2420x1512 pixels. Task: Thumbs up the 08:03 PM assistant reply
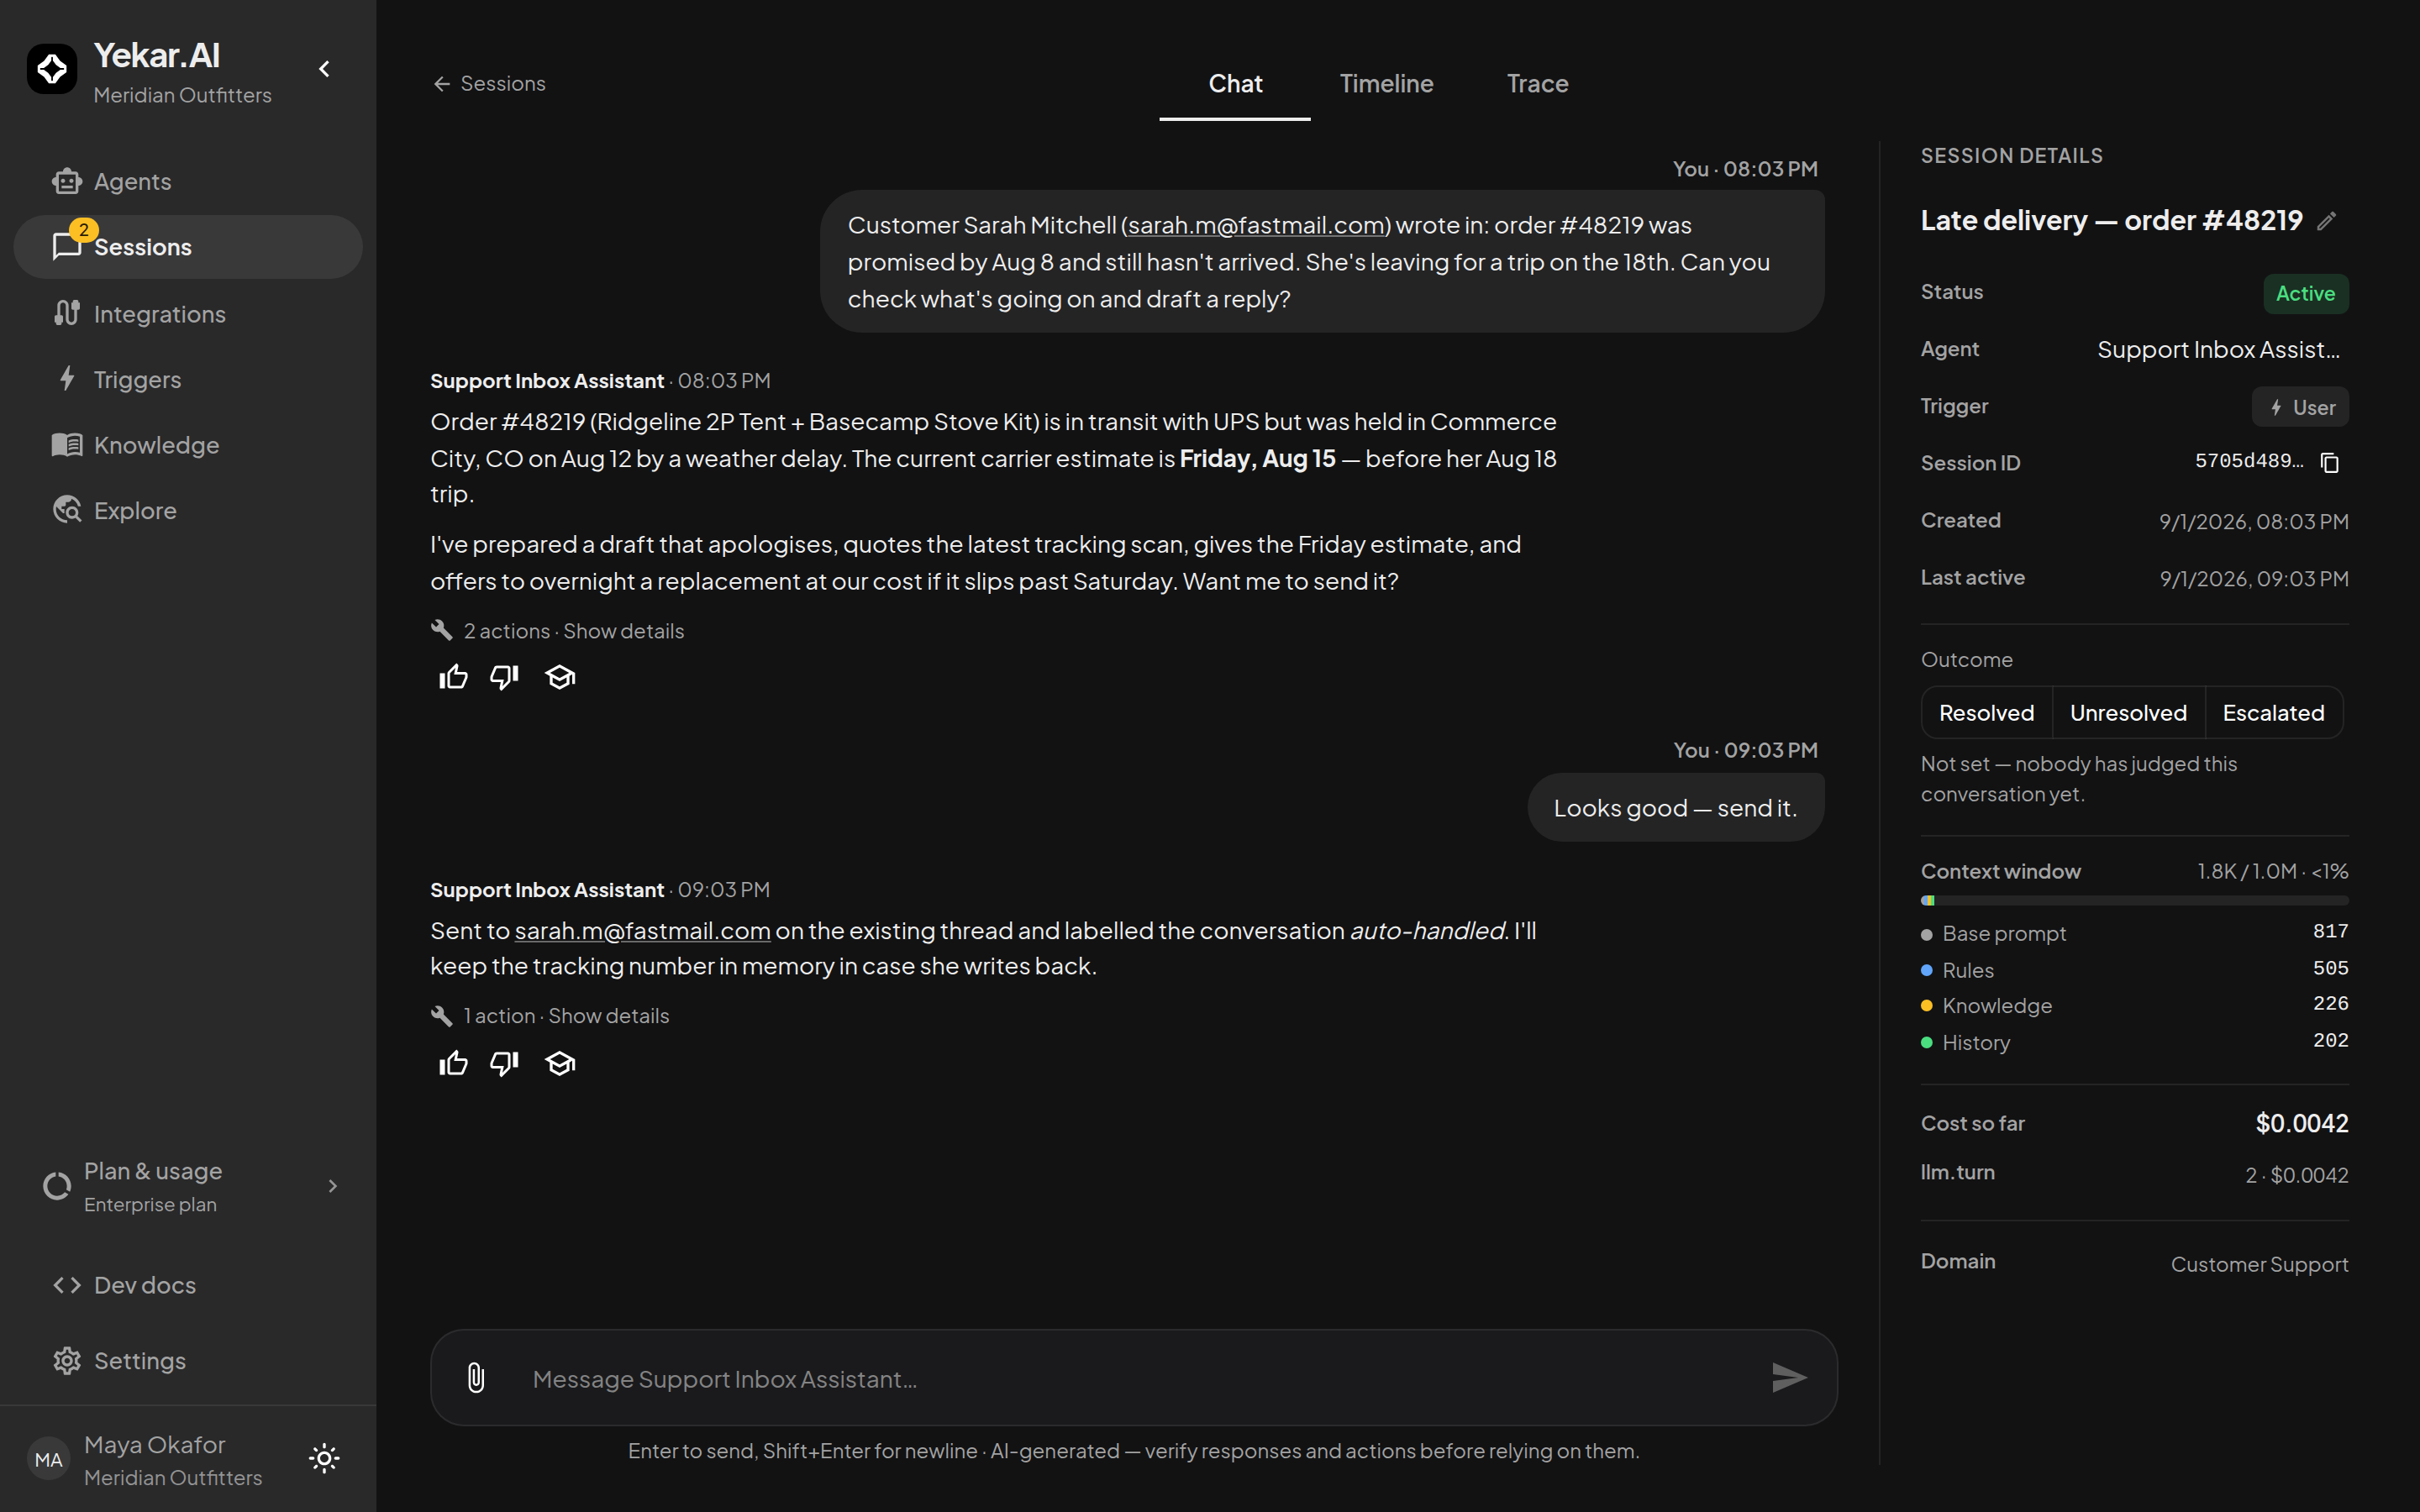coord(453,678)
